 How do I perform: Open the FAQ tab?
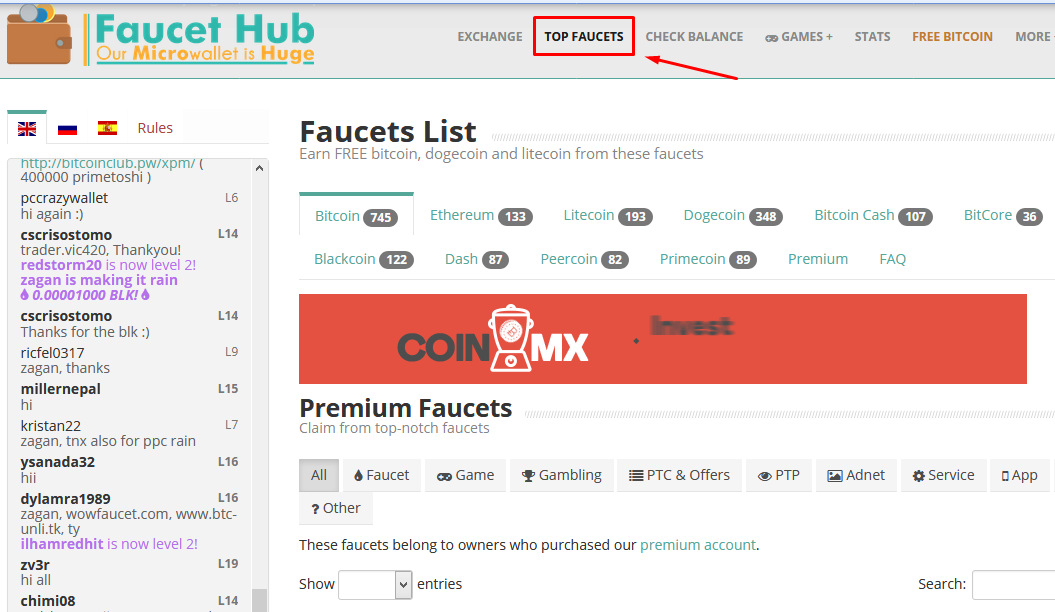(892, 259)
